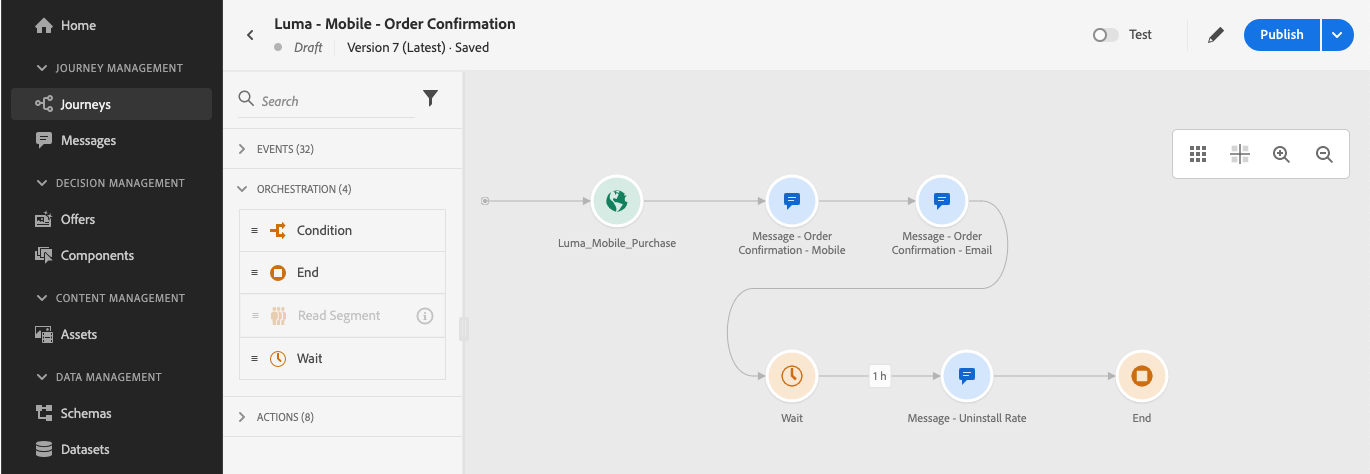Open the Home page in sidebar
This screenshot has height=474, width=1370.
[111, 25]
